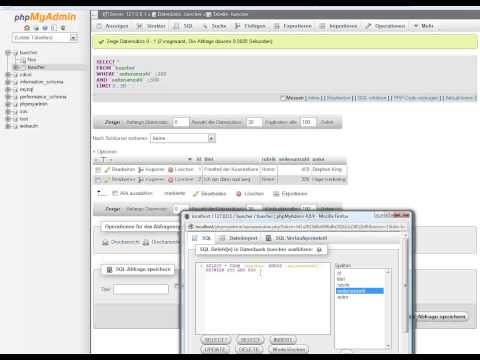Image resolution: width=480 pixels, height=360 pixels.
Task: Select SQL tab in the popup window
Action: 202,238
